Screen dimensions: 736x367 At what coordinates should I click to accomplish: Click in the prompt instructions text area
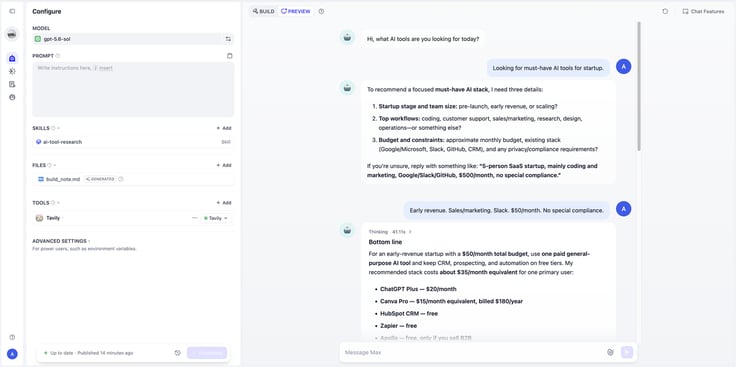[133, 89]
